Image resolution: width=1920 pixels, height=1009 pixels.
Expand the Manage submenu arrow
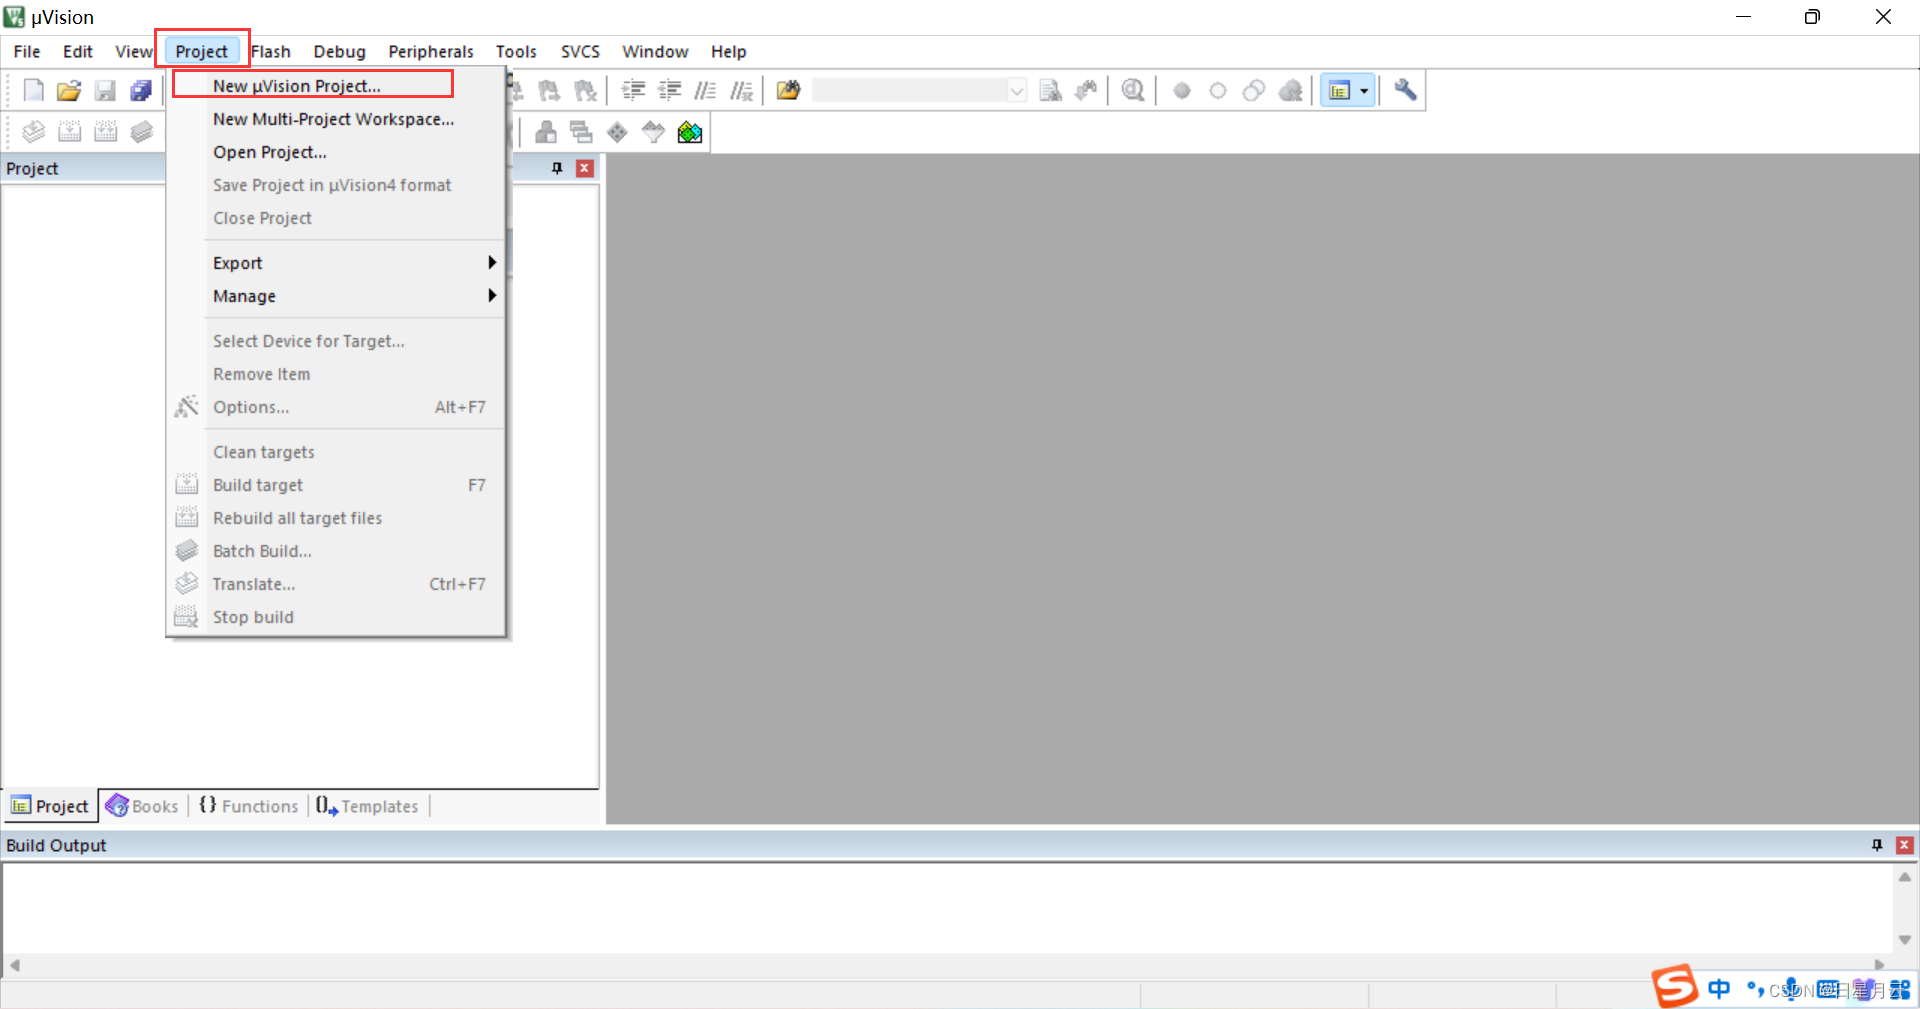pyautogui.click(x=492, y=296)
